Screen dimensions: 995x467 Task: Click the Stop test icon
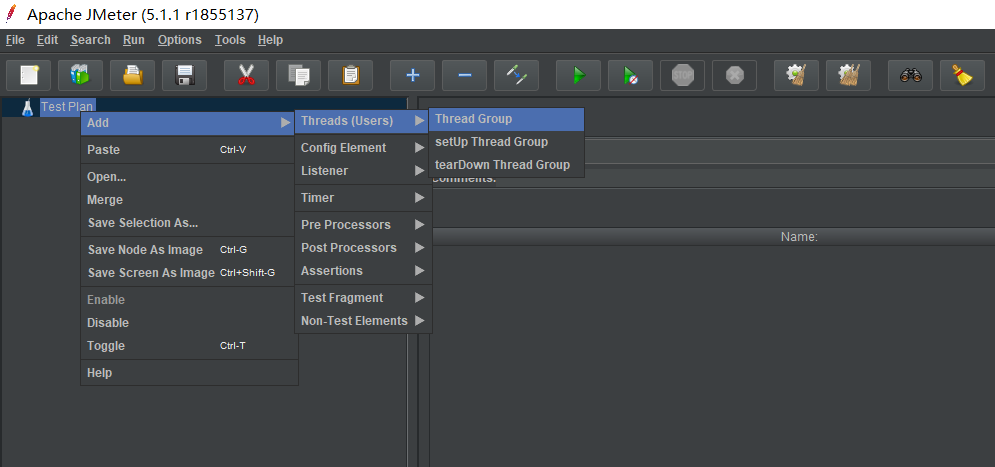(x=682, y=76)
